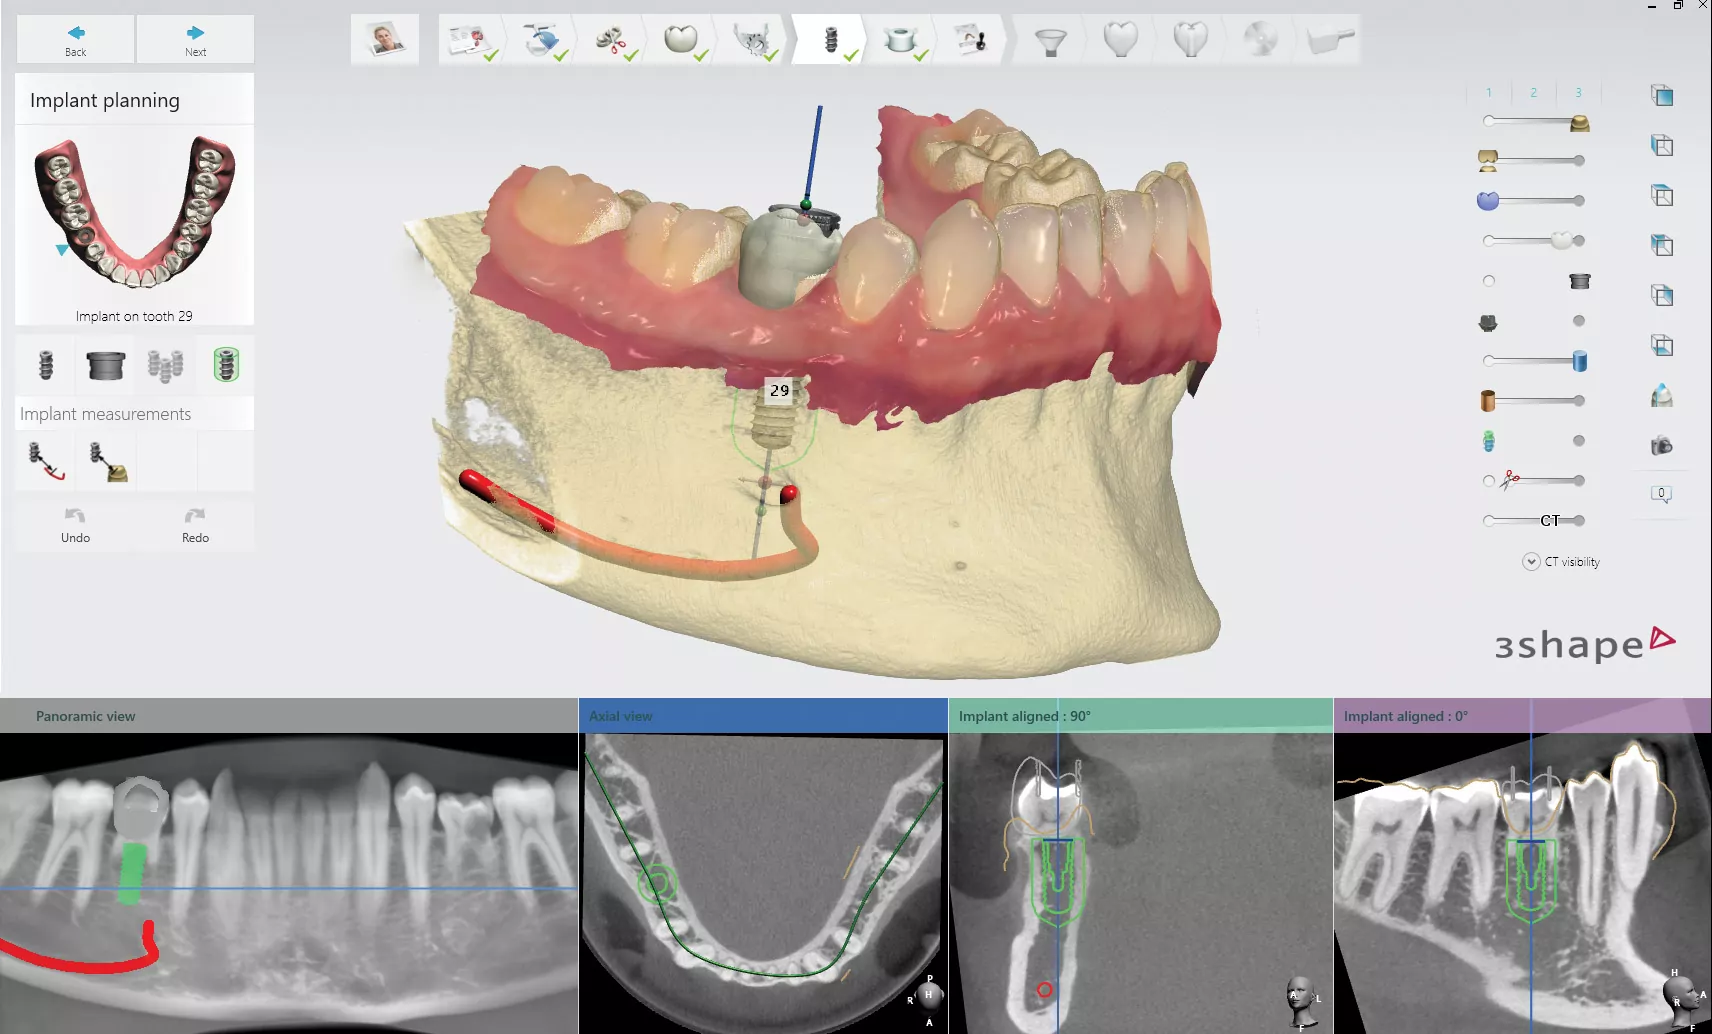Enable the implant safety zone cylinder tool
The image size is (1712, 1034).
226,366
